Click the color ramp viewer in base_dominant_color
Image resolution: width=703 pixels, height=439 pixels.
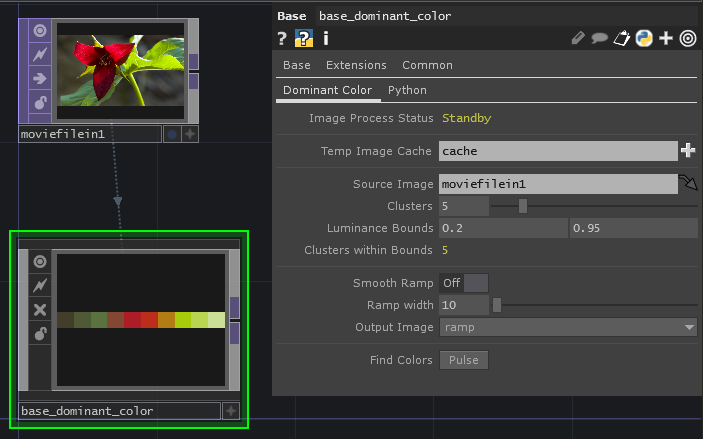(x=141, y=320)
